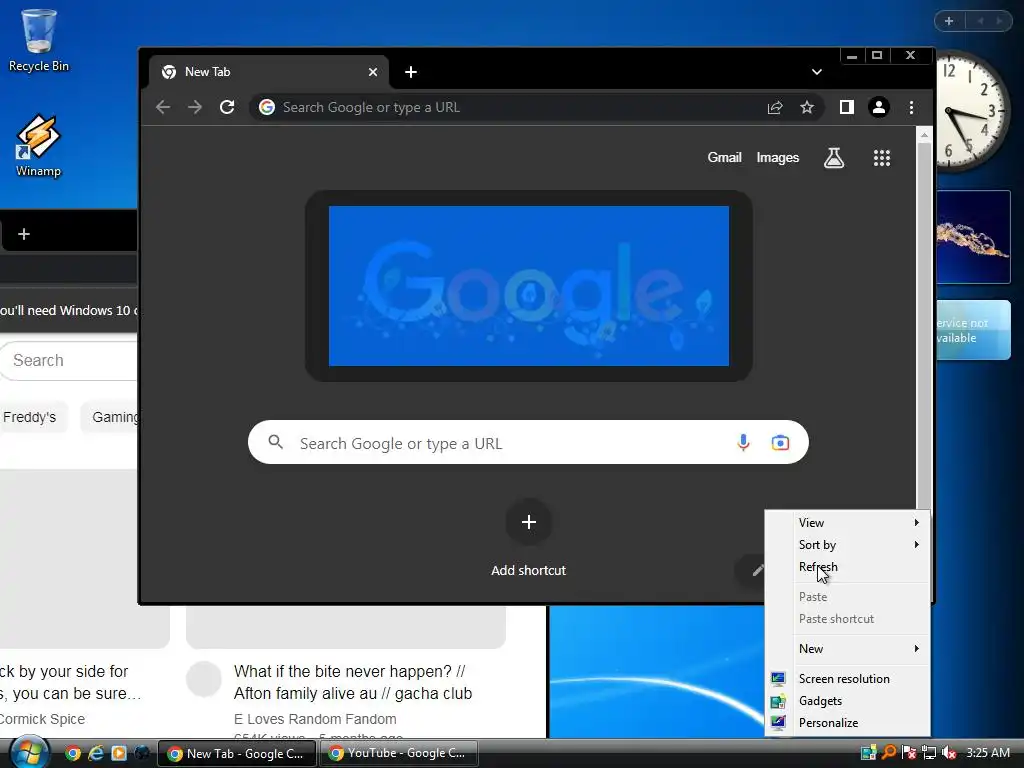This screenshot has width=1024, height=768.
Task: Launch the Winamp desktop shortcut
Action: 38,145
